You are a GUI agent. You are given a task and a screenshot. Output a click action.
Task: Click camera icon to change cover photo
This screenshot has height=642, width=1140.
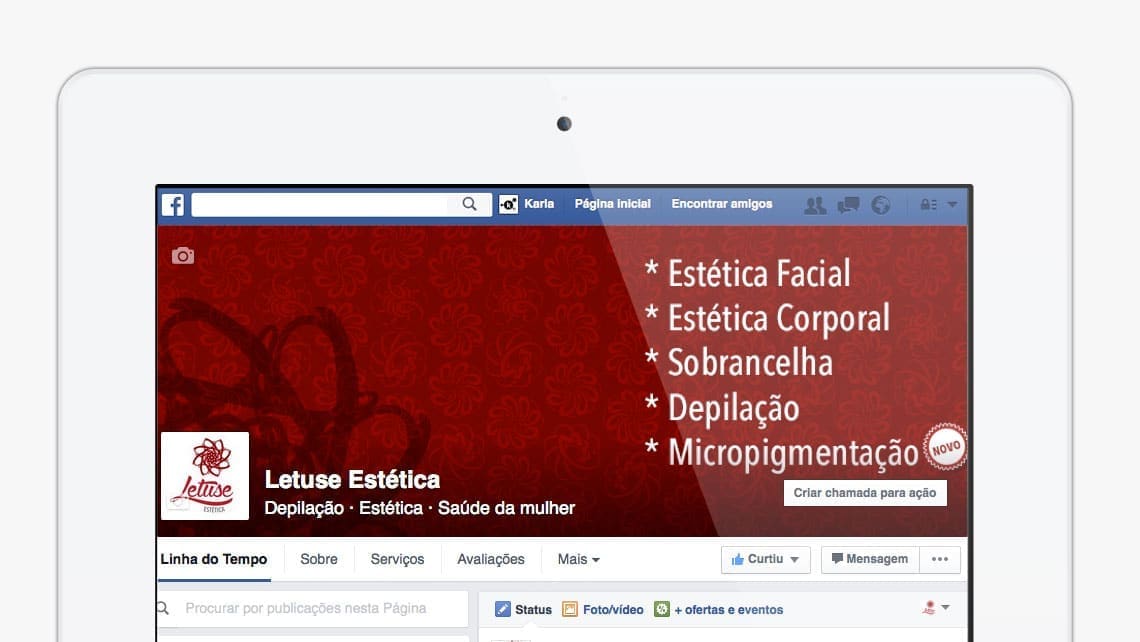click(182, 256)
